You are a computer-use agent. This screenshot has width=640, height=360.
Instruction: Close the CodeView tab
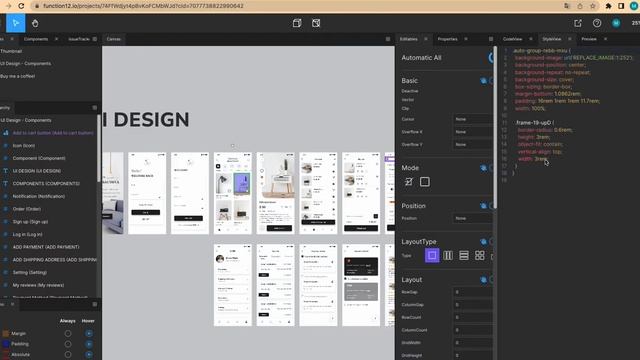(x=531, y=39)
